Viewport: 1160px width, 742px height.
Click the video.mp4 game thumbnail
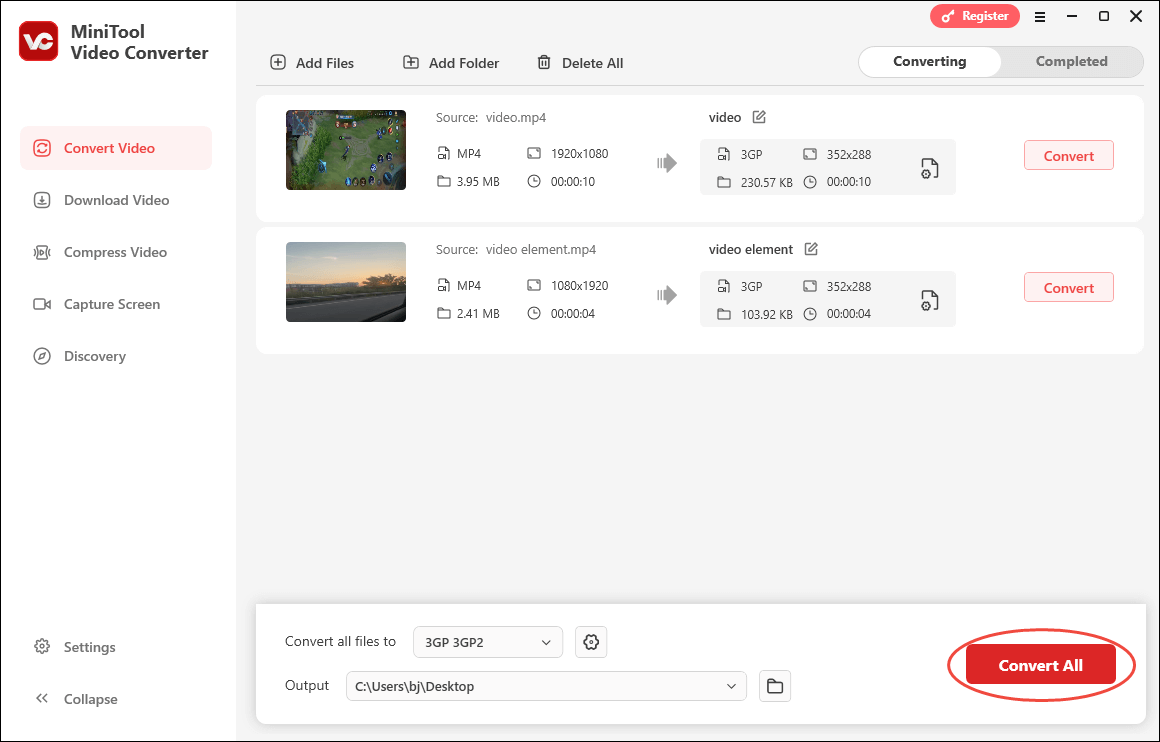[345, 149]
